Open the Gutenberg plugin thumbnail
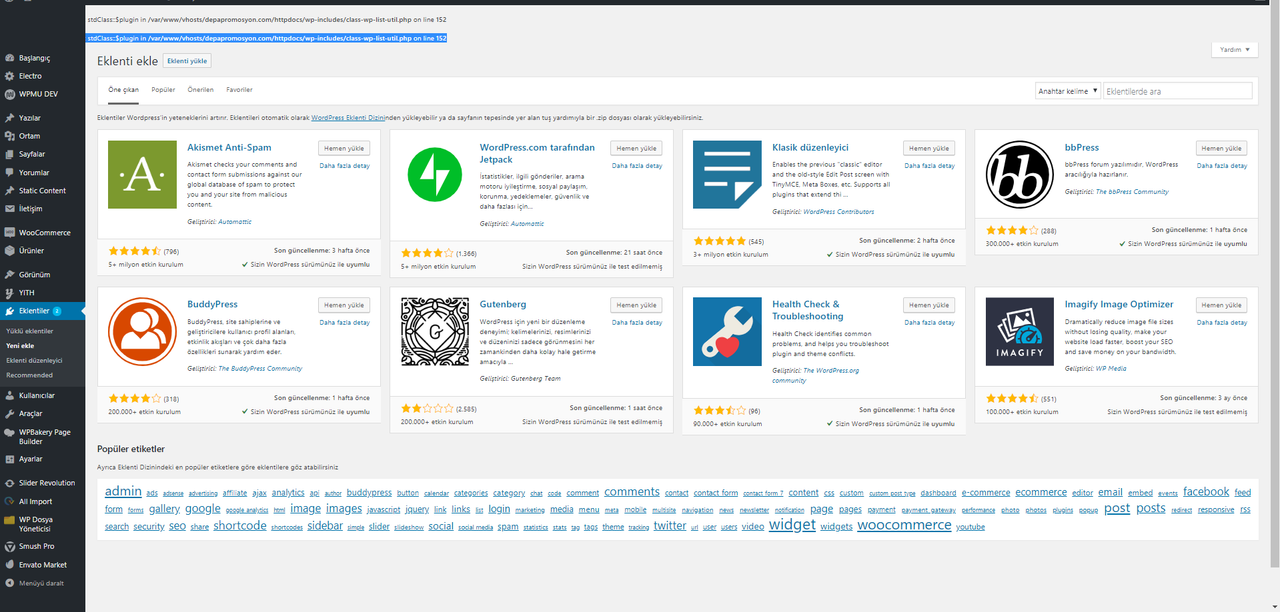The image size is (1280, 612). [x=434, y=331]
